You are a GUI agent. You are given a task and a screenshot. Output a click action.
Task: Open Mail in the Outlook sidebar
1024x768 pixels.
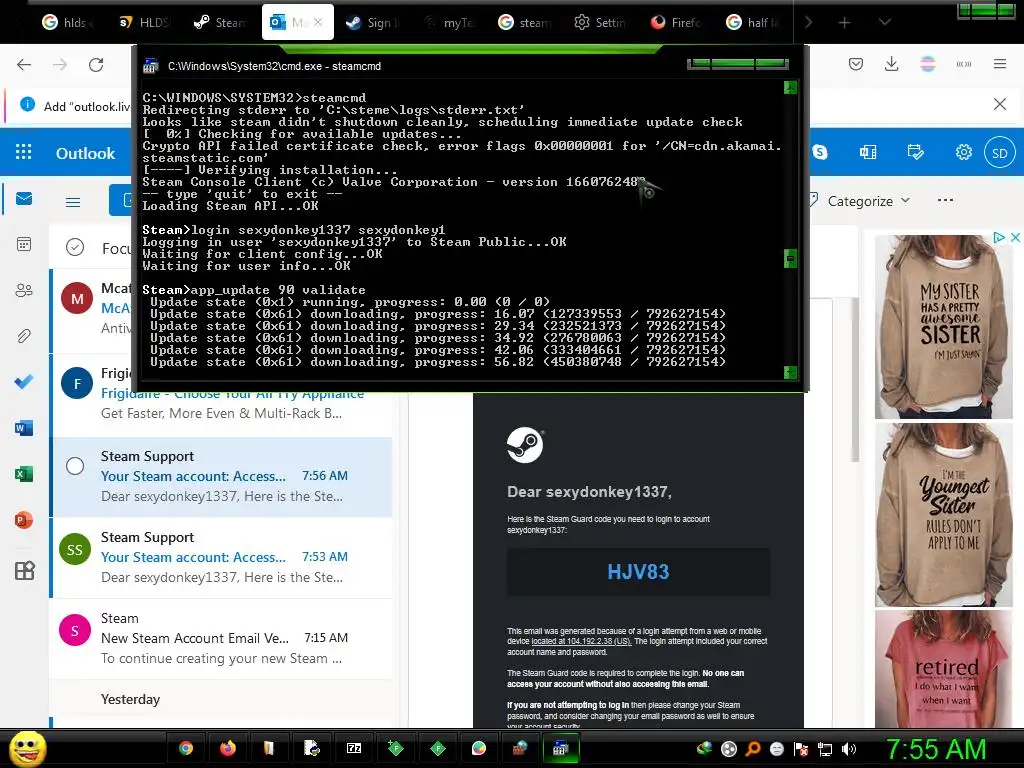pyautogui.click(x=24, y=199)
